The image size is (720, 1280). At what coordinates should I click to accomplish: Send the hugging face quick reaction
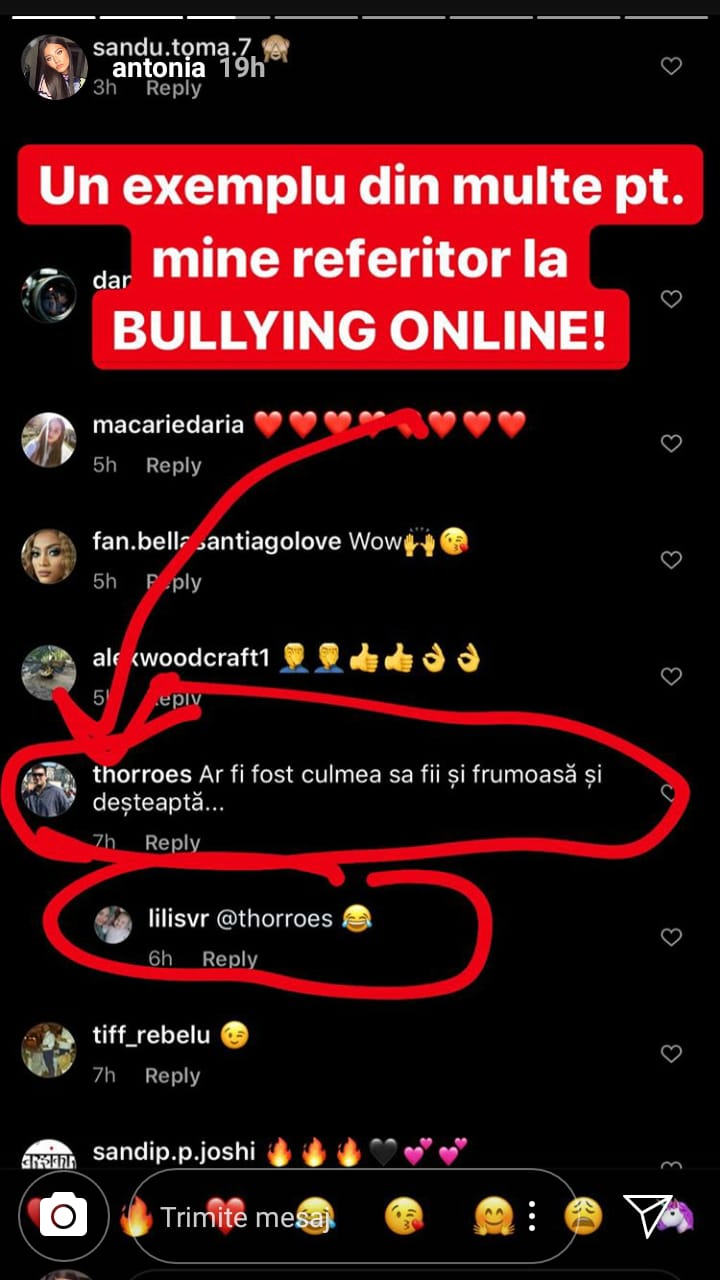click(493, 1216)
